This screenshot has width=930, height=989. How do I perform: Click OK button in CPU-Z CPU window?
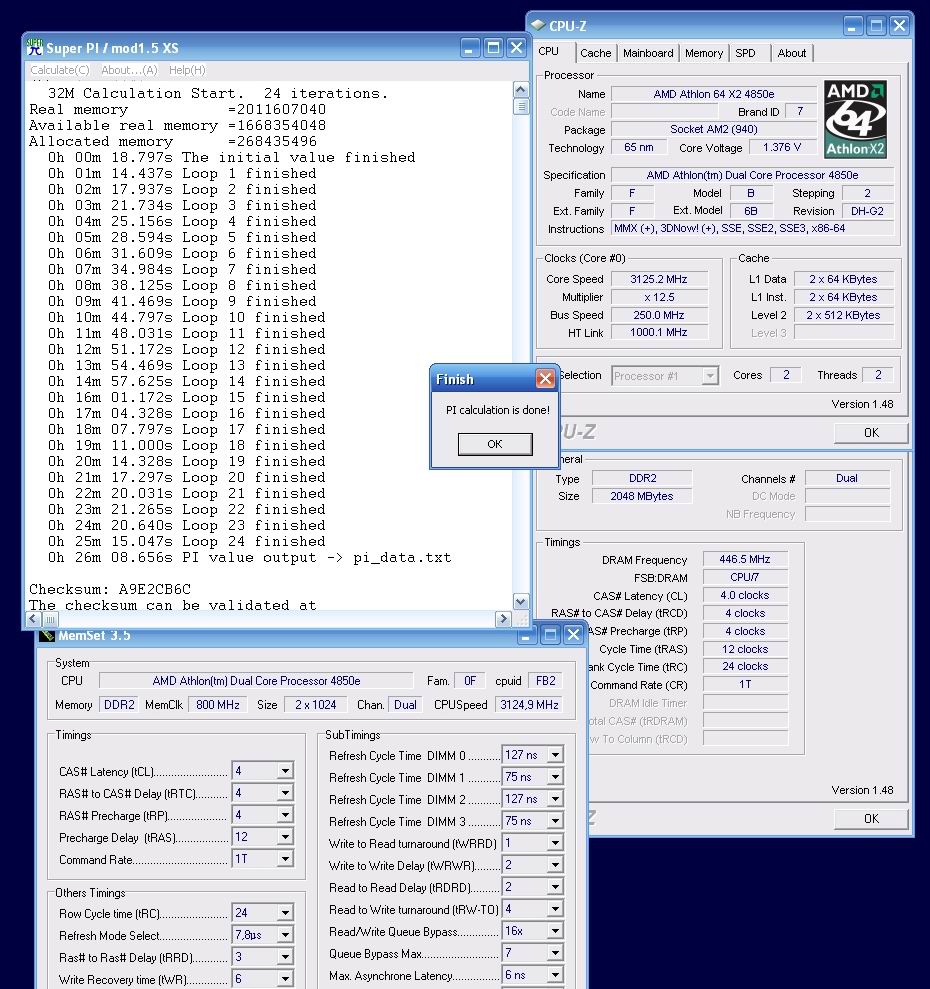(x=871, y=433)
